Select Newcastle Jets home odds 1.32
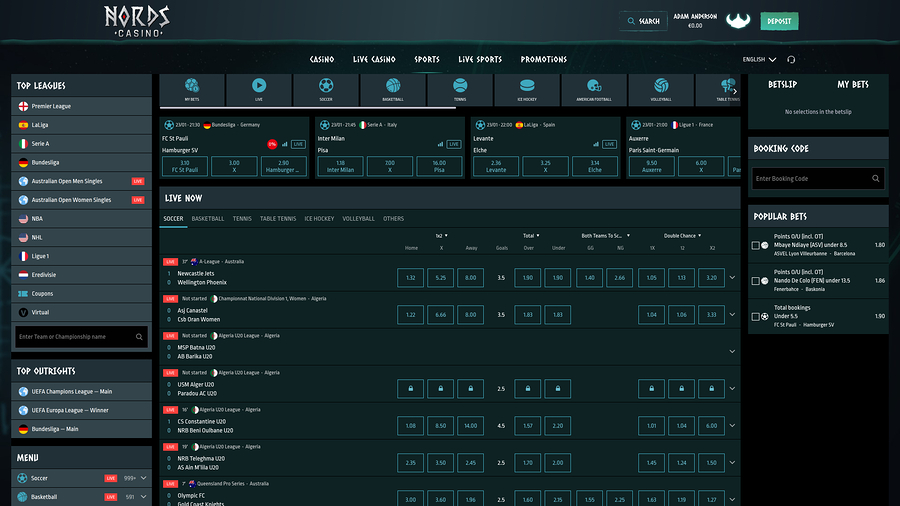The image size is (900, 506). [410, 278]
